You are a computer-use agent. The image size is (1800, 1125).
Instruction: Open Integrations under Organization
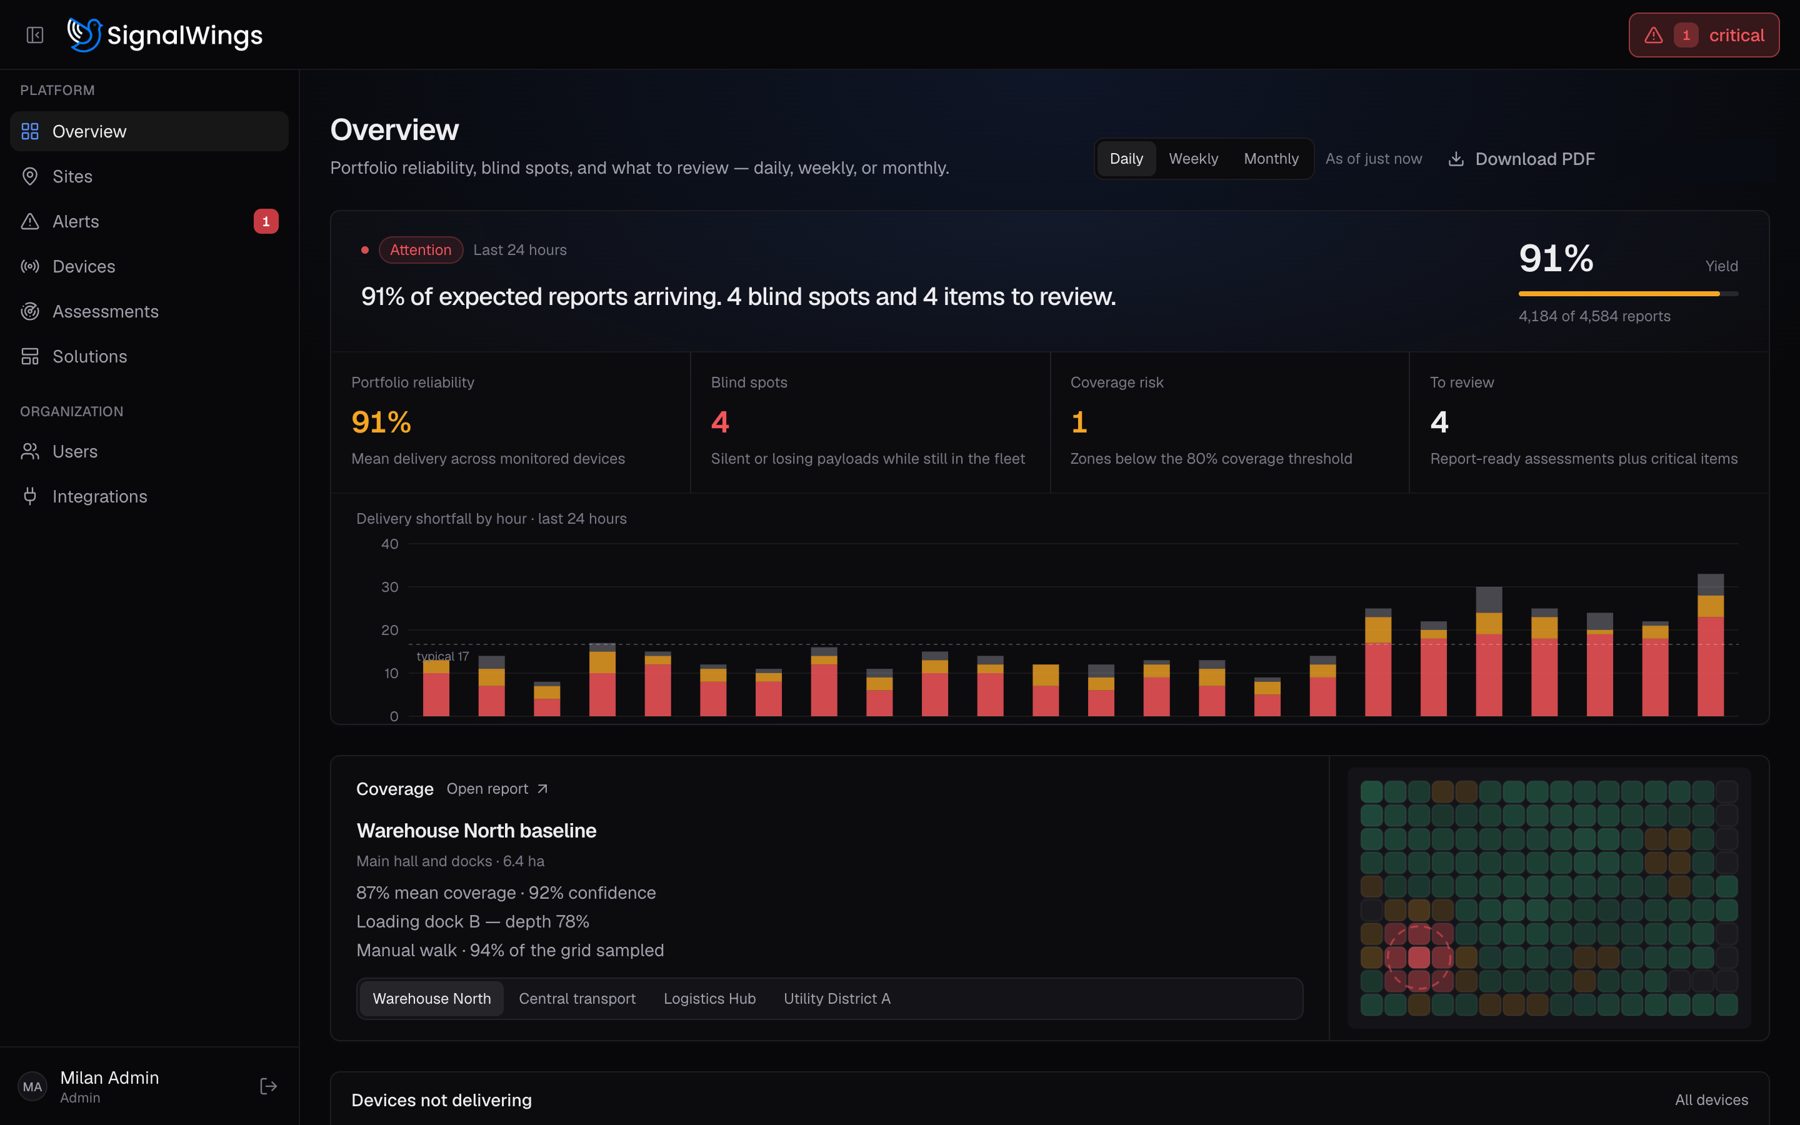click(x=149, y=496)
